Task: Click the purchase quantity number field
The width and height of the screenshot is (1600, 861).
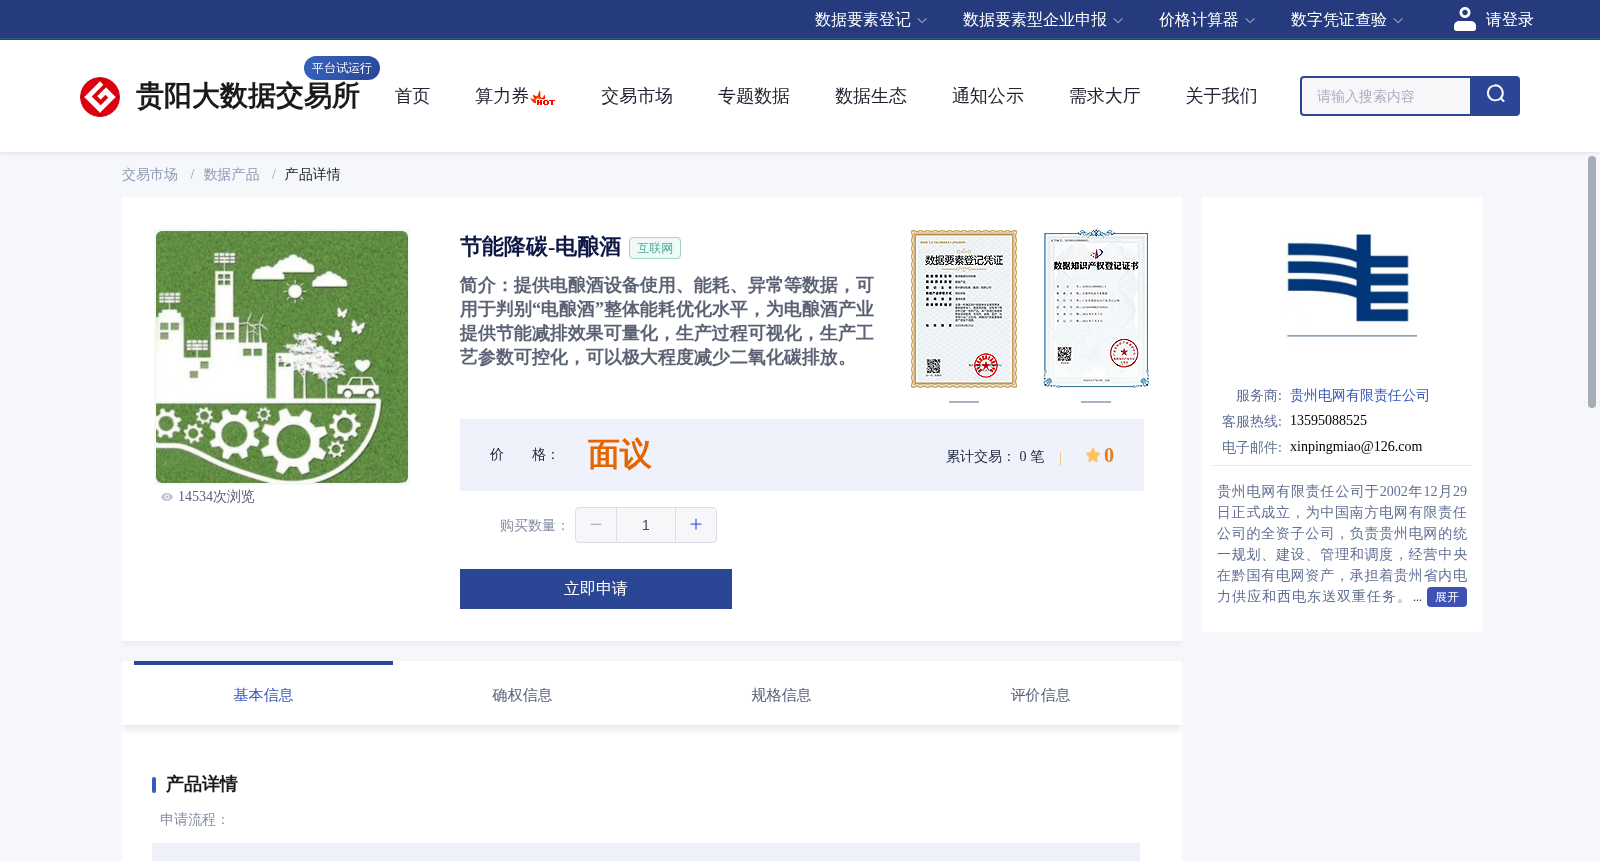Action: (646, 525)
